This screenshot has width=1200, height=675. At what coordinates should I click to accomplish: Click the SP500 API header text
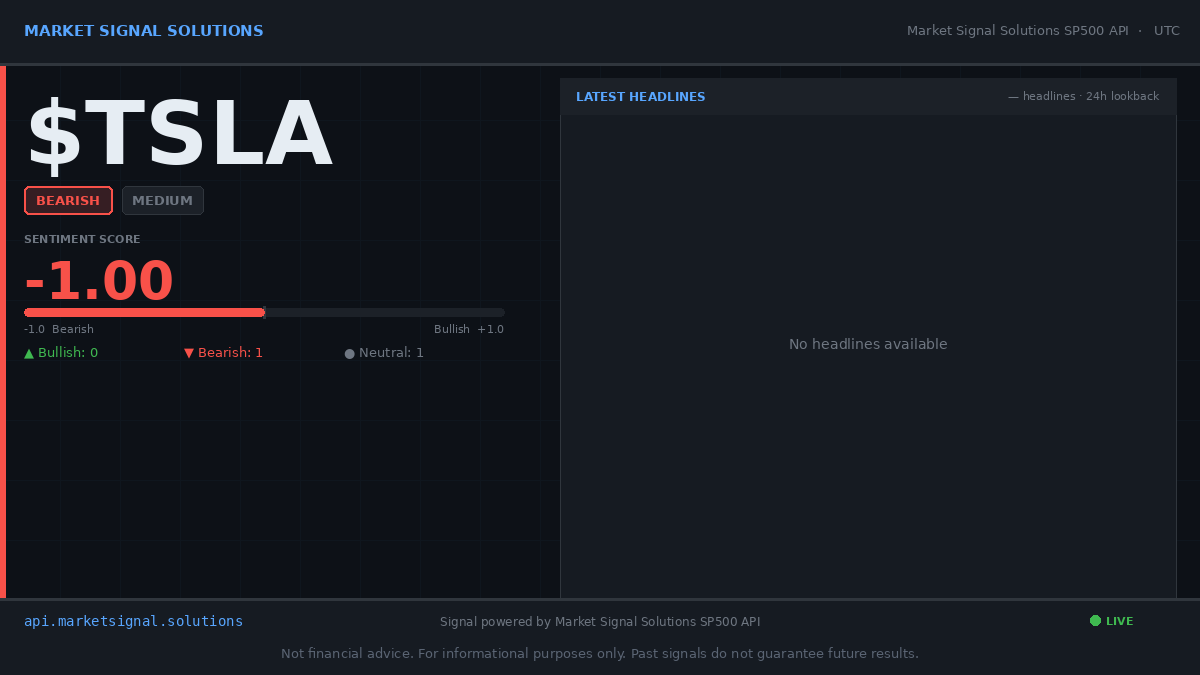(x=1018, y=31)
